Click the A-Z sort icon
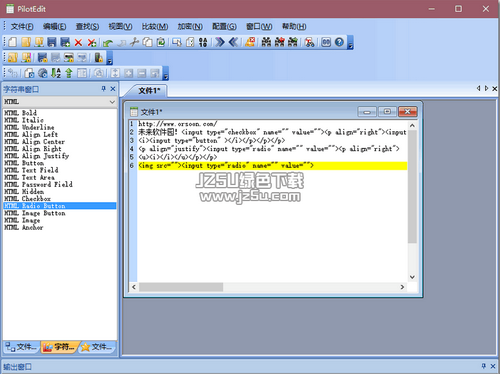500x374 pixels. point(56,73)
